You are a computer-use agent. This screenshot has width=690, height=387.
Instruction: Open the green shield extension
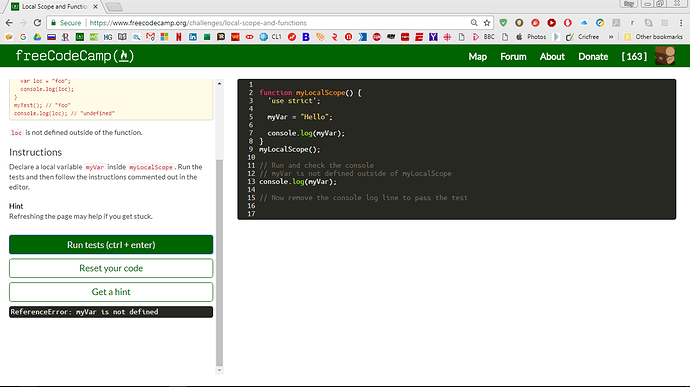(x=503, y=22)
